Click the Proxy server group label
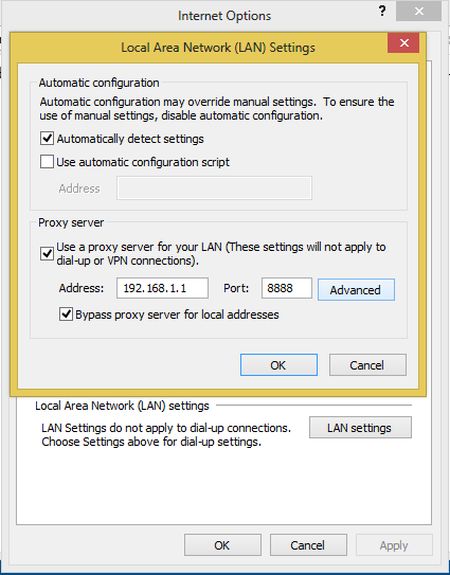450x575 pixels. (x=71, y=223)
